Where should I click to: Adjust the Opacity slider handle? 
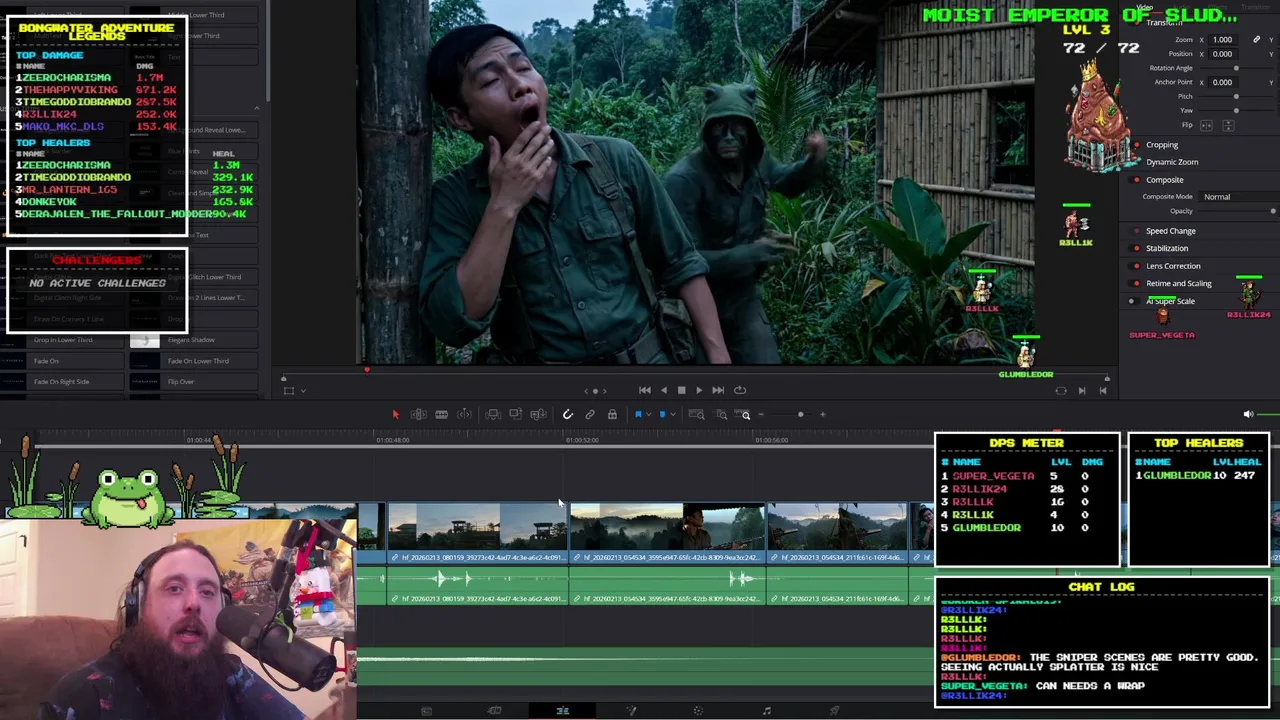click(x=1273, y=211)
